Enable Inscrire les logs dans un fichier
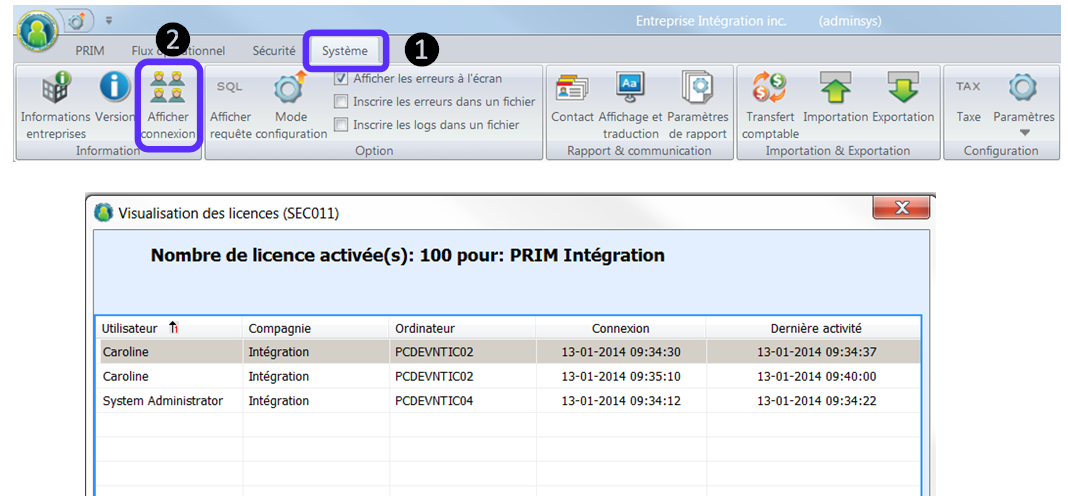The width and height of the screenshot is (1068, 496). (x=341, y=125)
